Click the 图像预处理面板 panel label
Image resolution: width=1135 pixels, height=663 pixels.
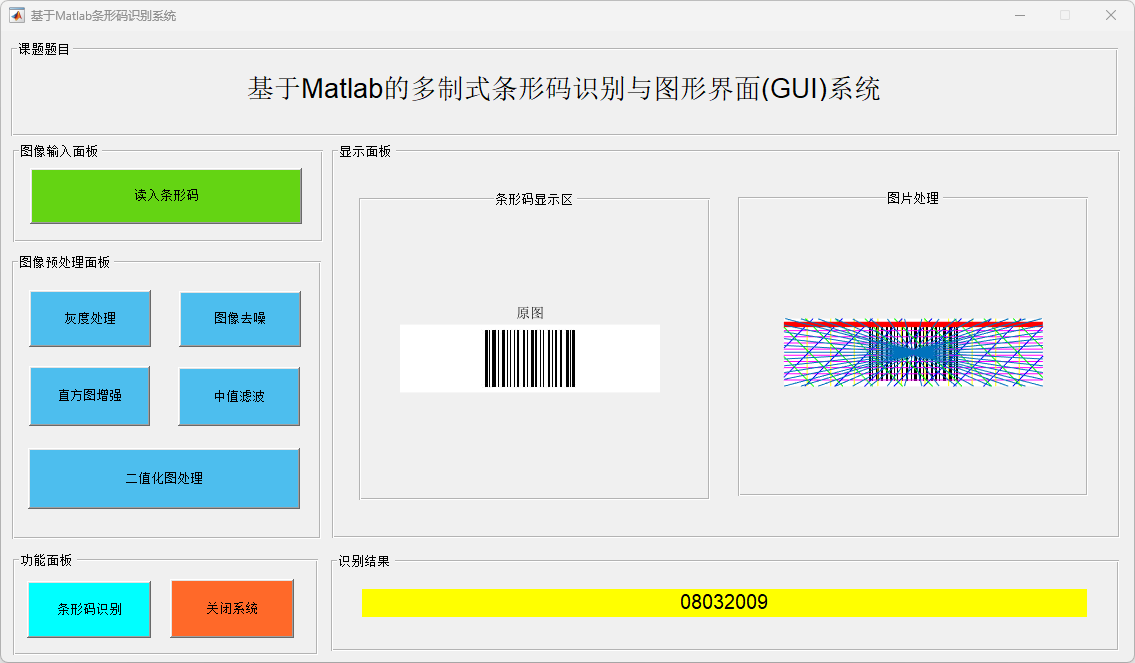65,262
